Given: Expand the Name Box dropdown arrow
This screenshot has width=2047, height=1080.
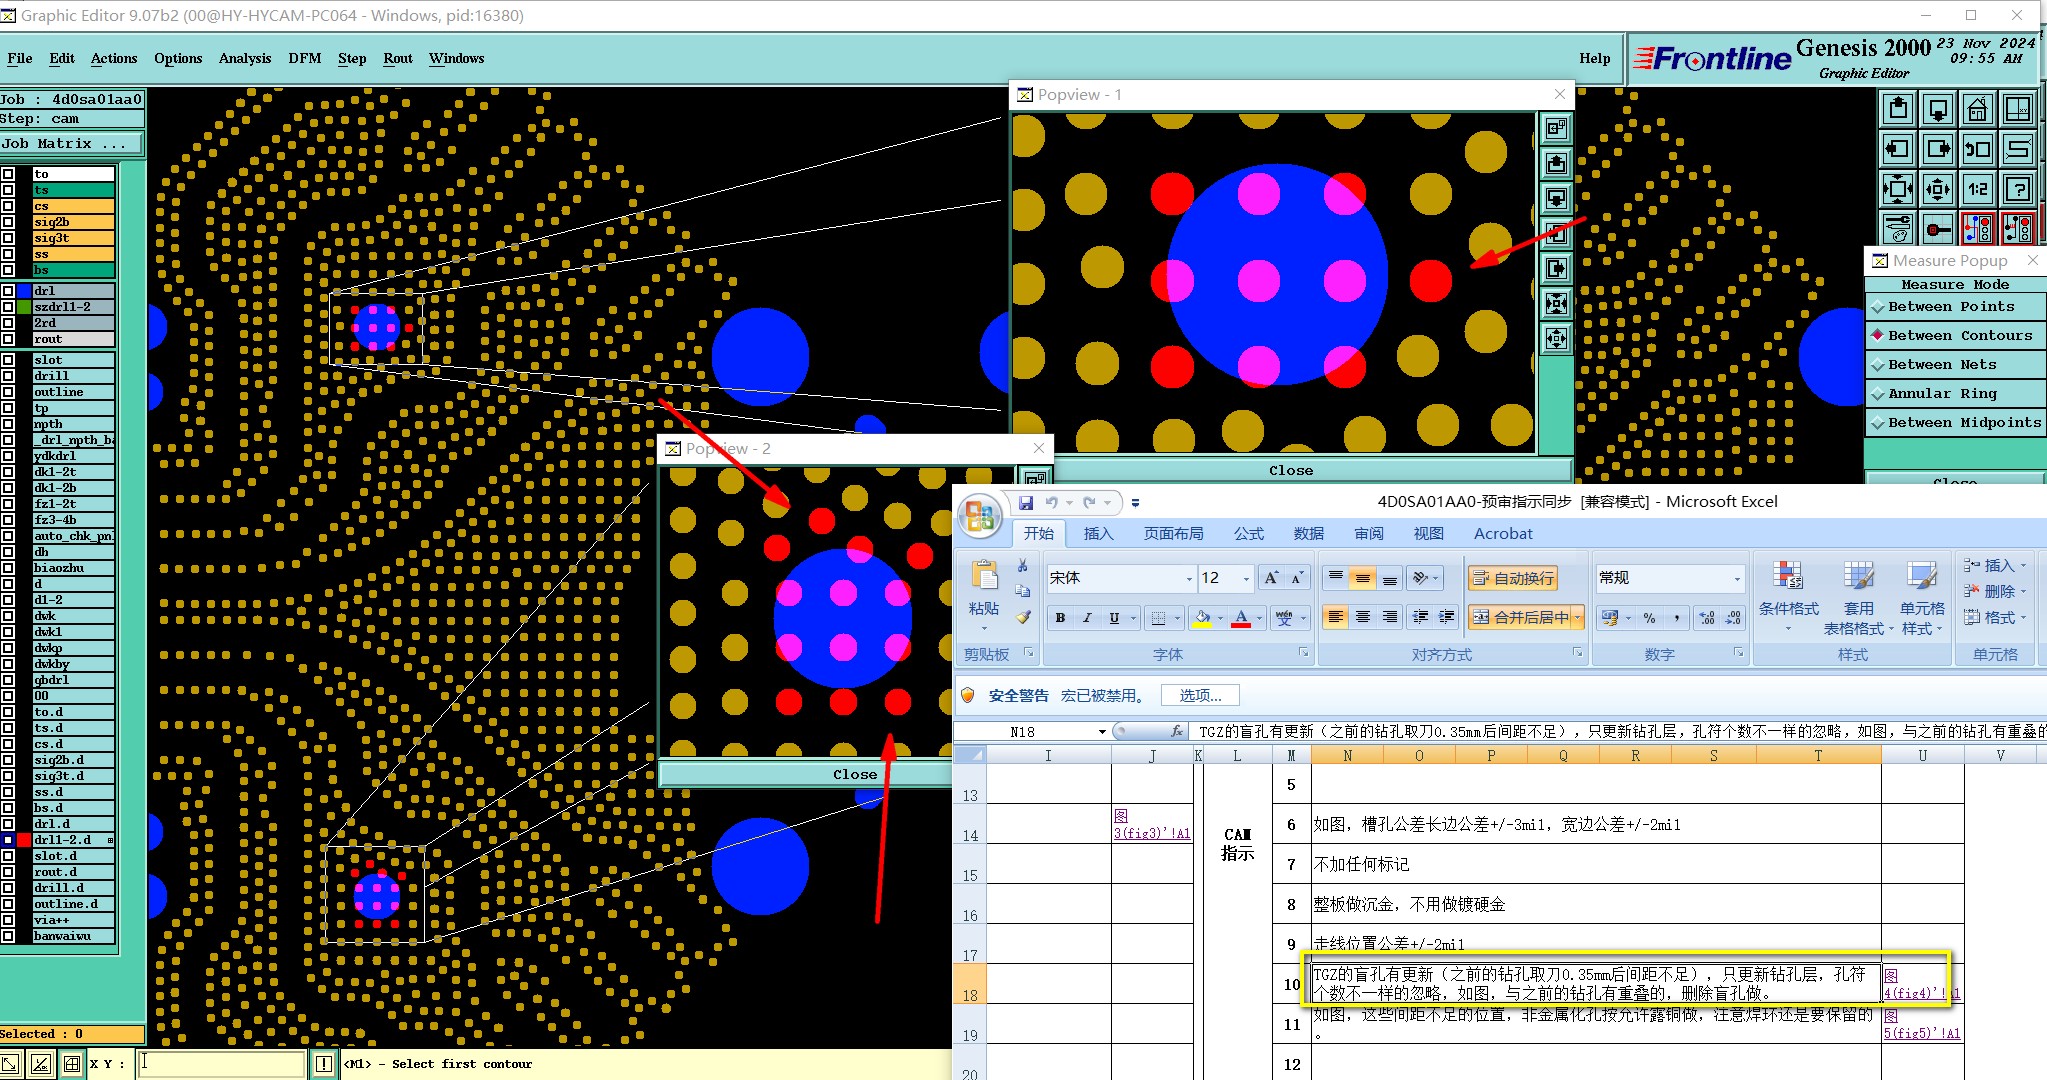Looking at the screenshot, I should [x=1101, y=732].
